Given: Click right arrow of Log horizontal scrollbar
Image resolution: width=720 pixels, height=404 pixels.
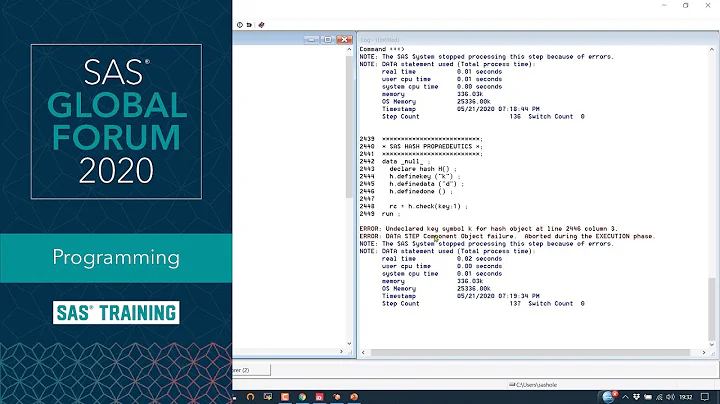Looking at the screenshot, I should point(704,353).
